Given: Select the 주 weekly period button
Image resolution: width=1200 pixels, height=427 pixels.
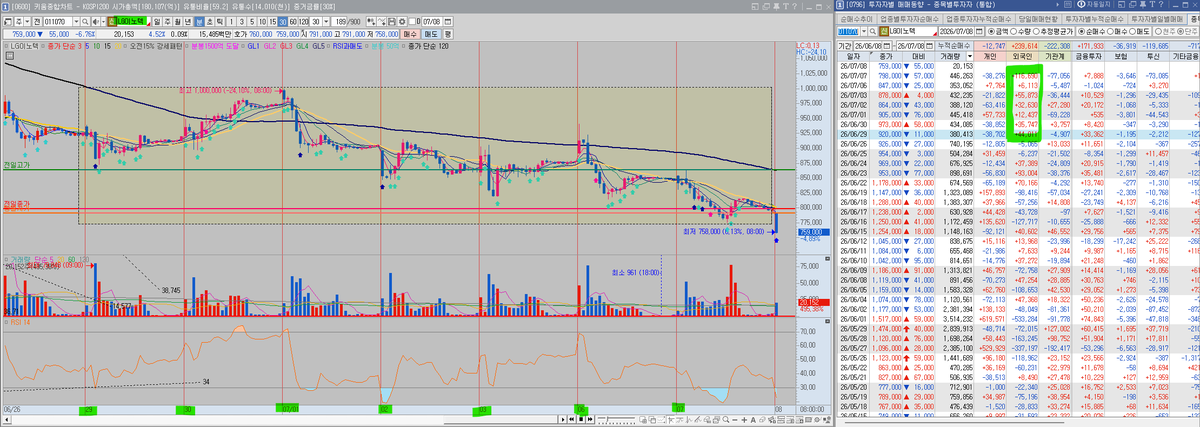Looking at the screenshot, I should pos(167,21).
